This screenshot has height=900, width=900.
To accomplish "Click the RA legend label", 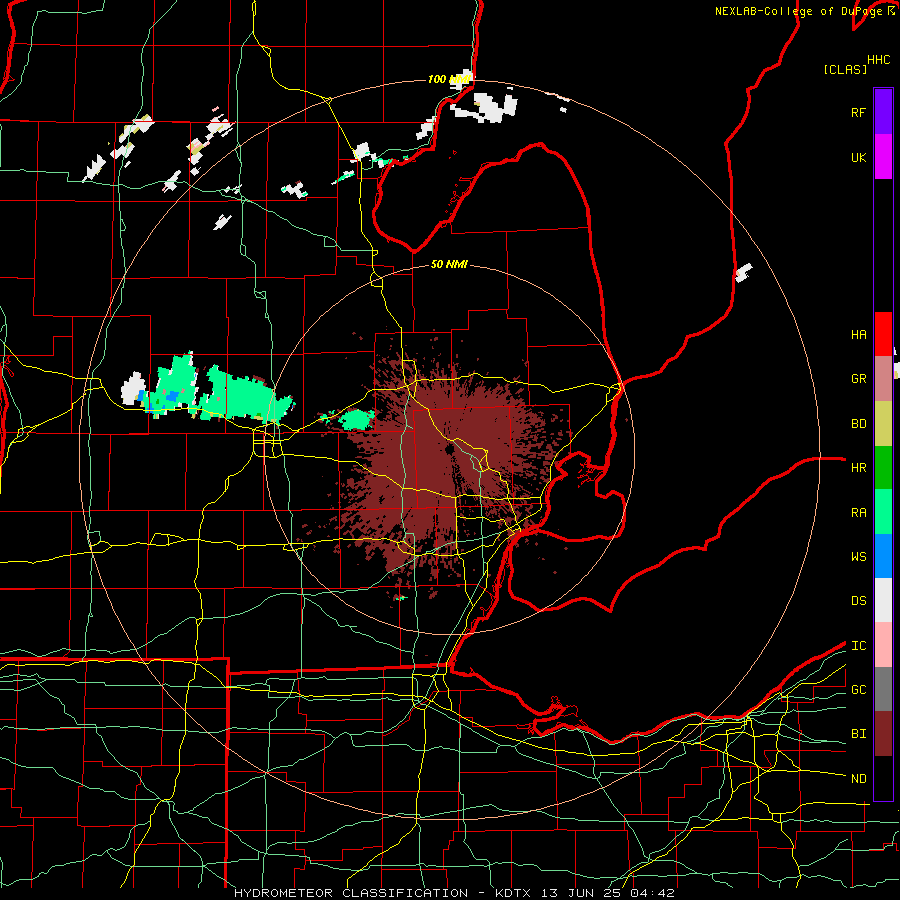I will tap(858, 513).
